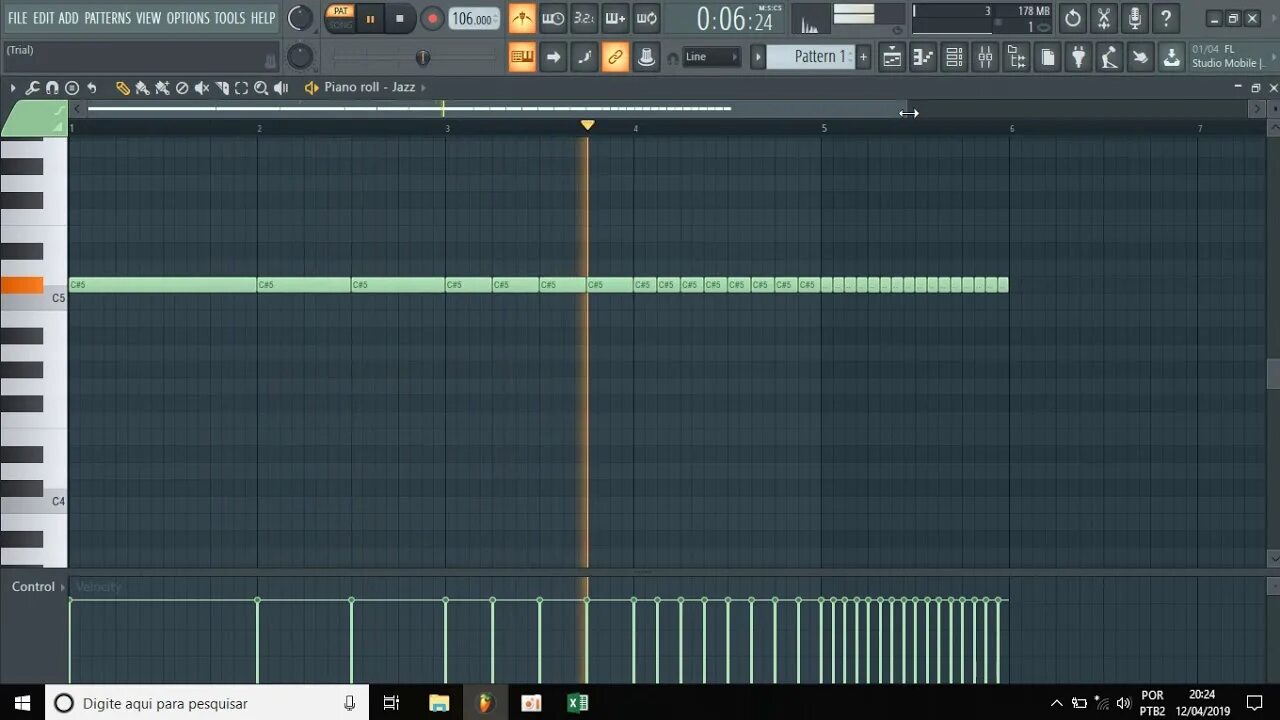The height and width of the screenshot is (720, 1280).
Task: Open the Line snap dropdown
Action: click(711, 57)
